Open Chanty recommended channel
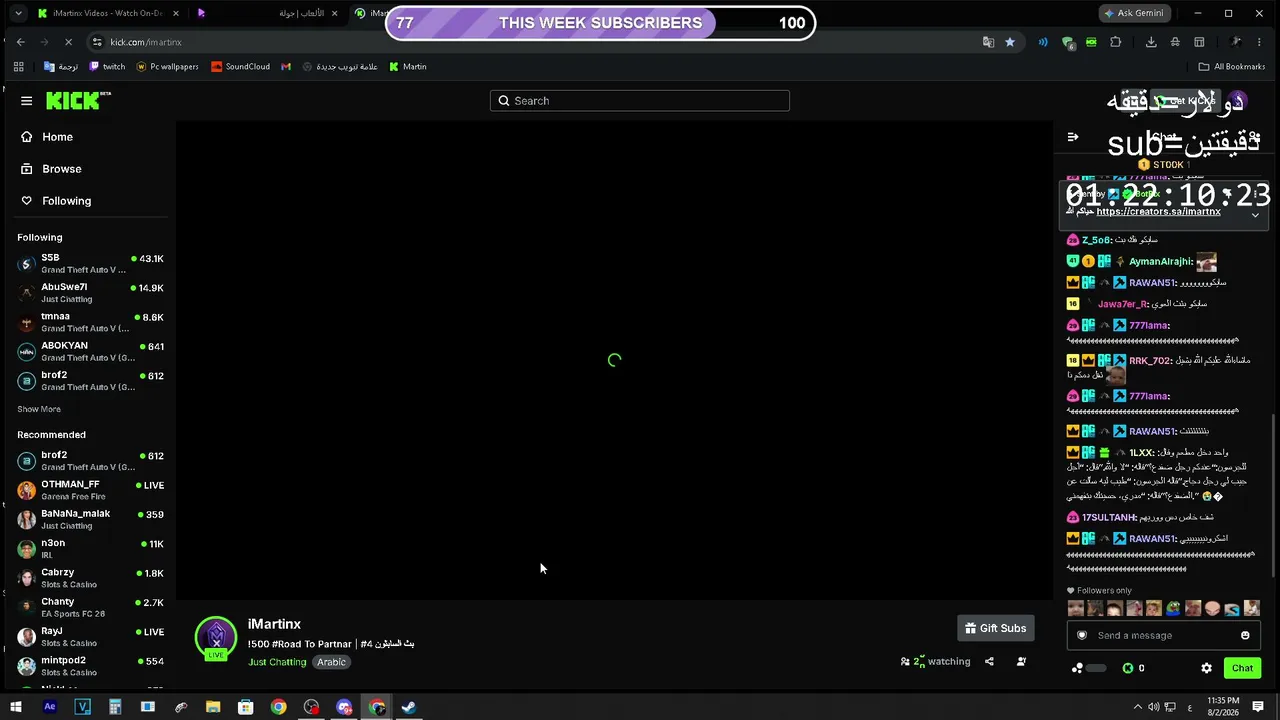This screenshot has height=720, width=1280. tap(90, 607)
